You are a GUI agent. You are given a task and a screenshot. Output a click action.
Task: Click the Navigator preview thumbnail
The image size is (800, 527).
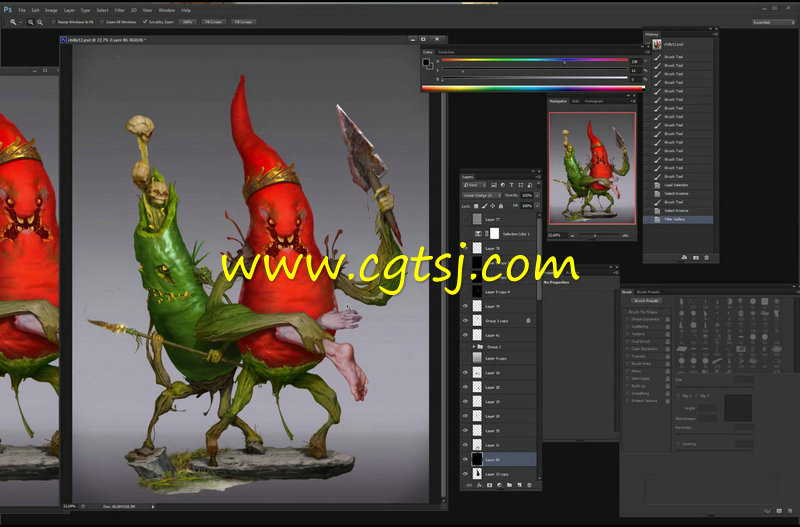point(592,168)
